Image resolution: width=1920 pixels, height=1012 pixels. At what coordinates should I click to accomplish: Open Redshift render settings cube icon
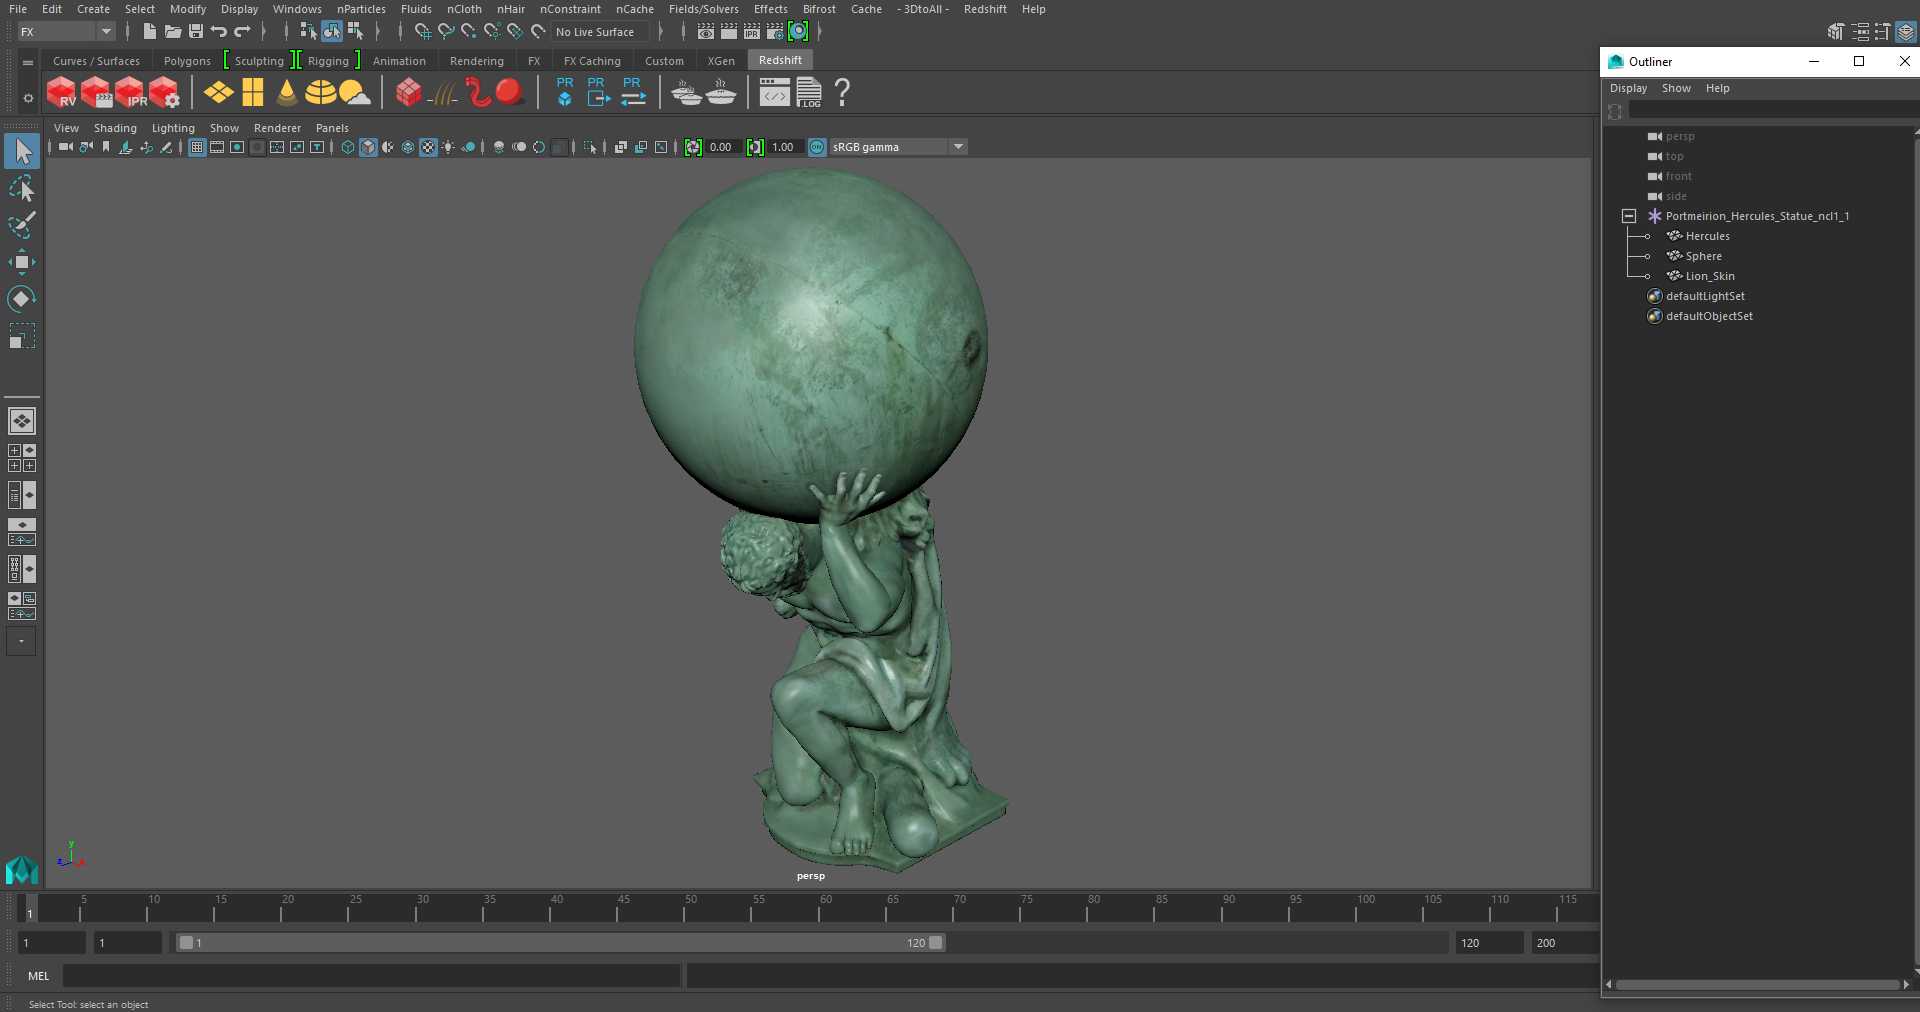(165, 93)
